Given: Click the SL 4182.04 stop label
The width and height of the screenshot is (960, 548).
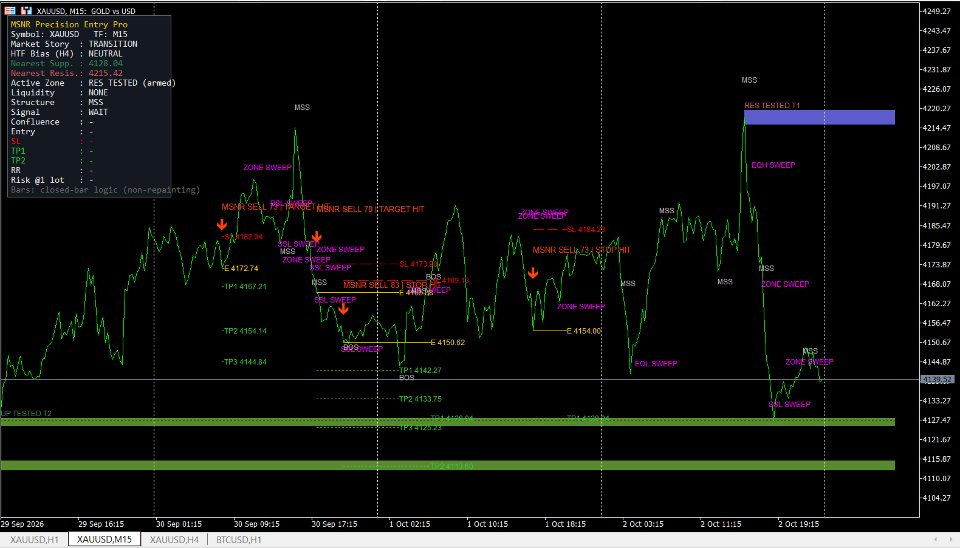Looking at the screenshot, I should coord(243,236).
